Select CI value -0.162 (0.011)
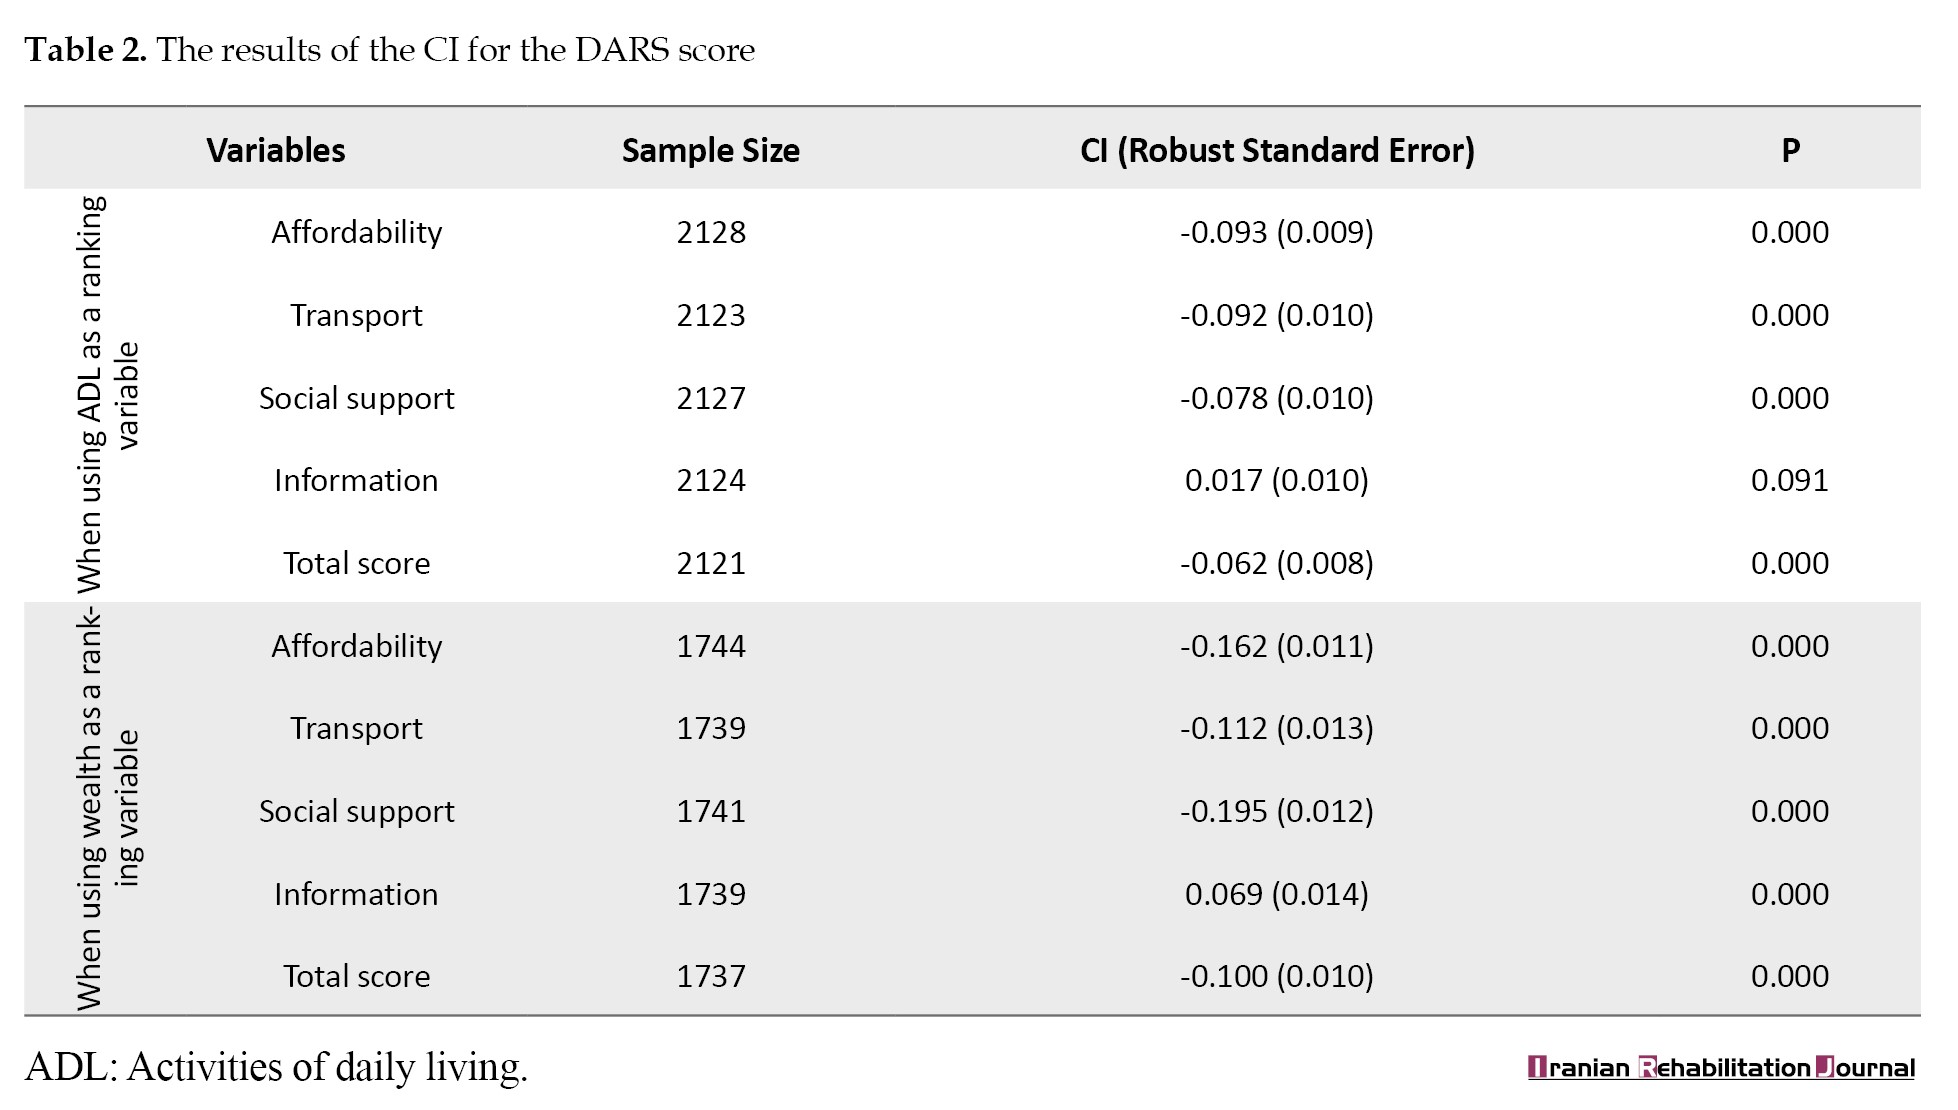Image resolution: width=1958 pixels, height=1110 pixels. click(1277, 646)
